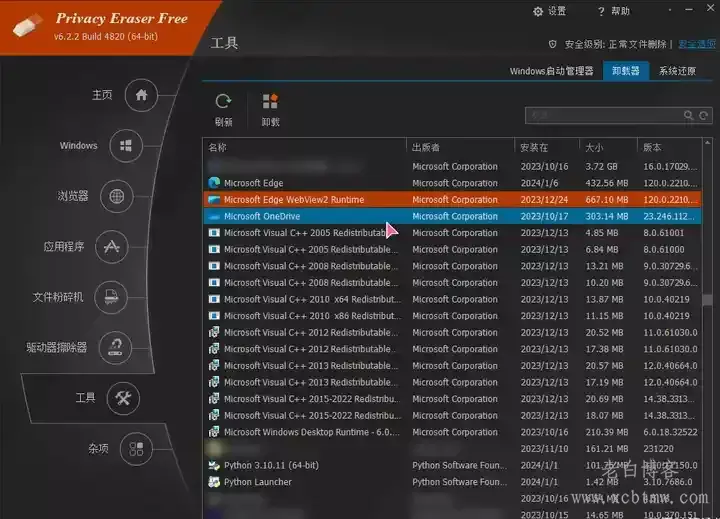Click the Refresh (刷新) toolbar icon
The height and width of the screenshot is (519, 720).
click(x=223, y=101)
